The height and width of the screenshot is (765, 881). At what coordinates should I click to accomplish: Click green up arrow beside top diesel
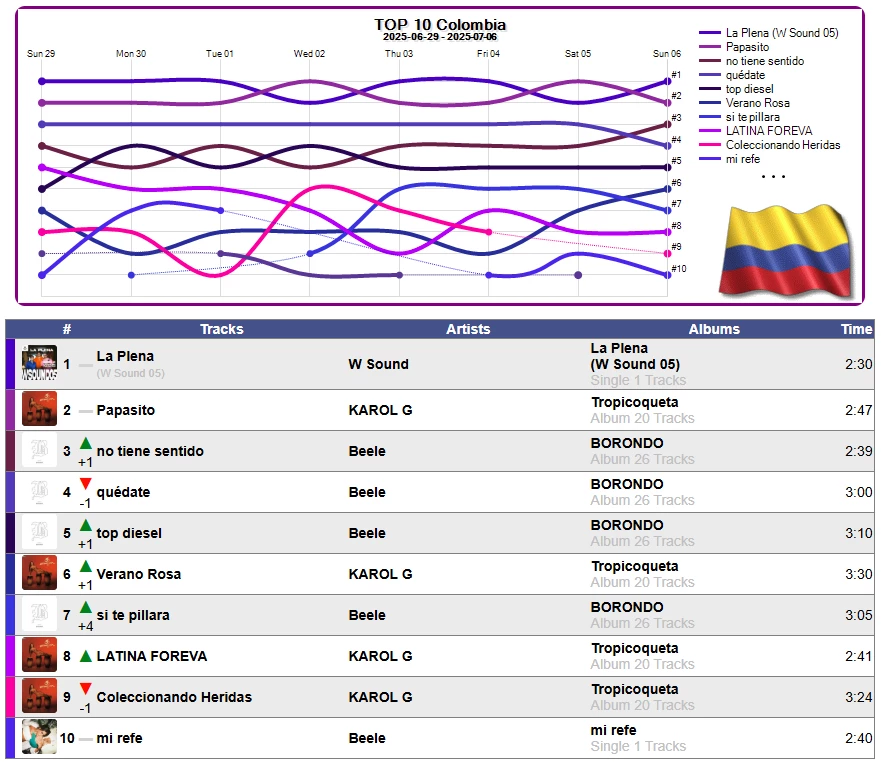tap(85, 526)
